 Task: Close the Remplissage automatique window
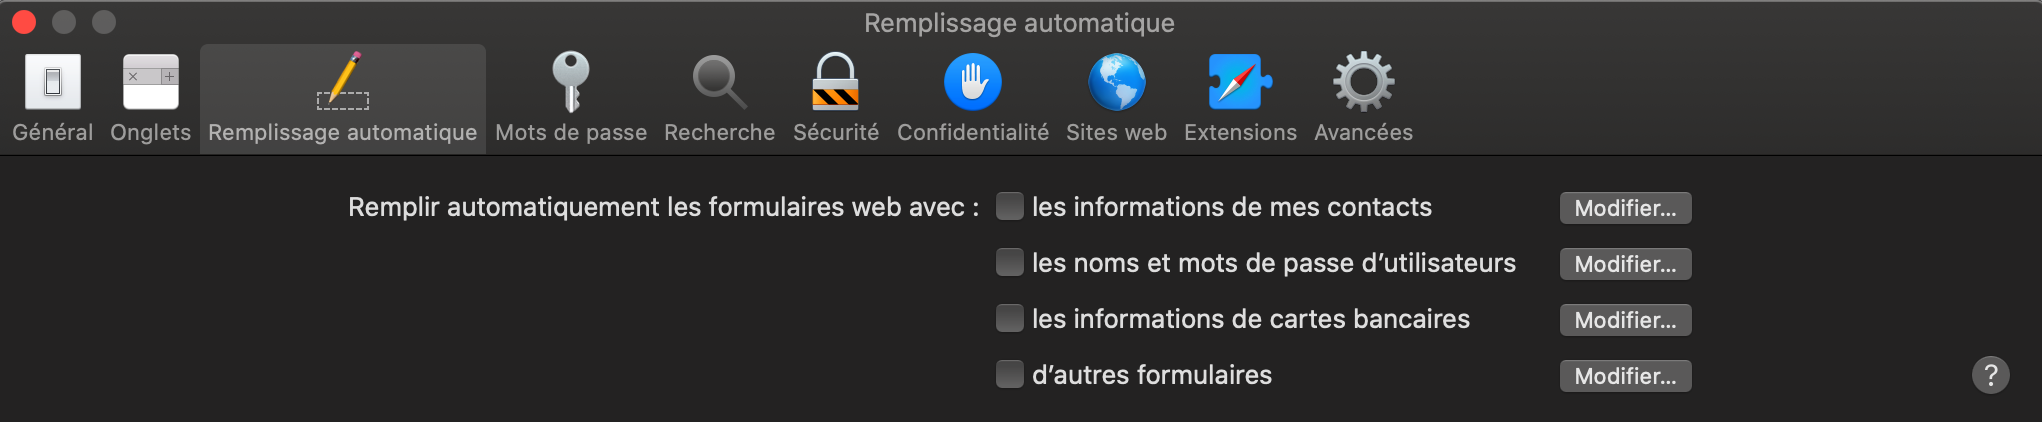click(x=24, y=22)
